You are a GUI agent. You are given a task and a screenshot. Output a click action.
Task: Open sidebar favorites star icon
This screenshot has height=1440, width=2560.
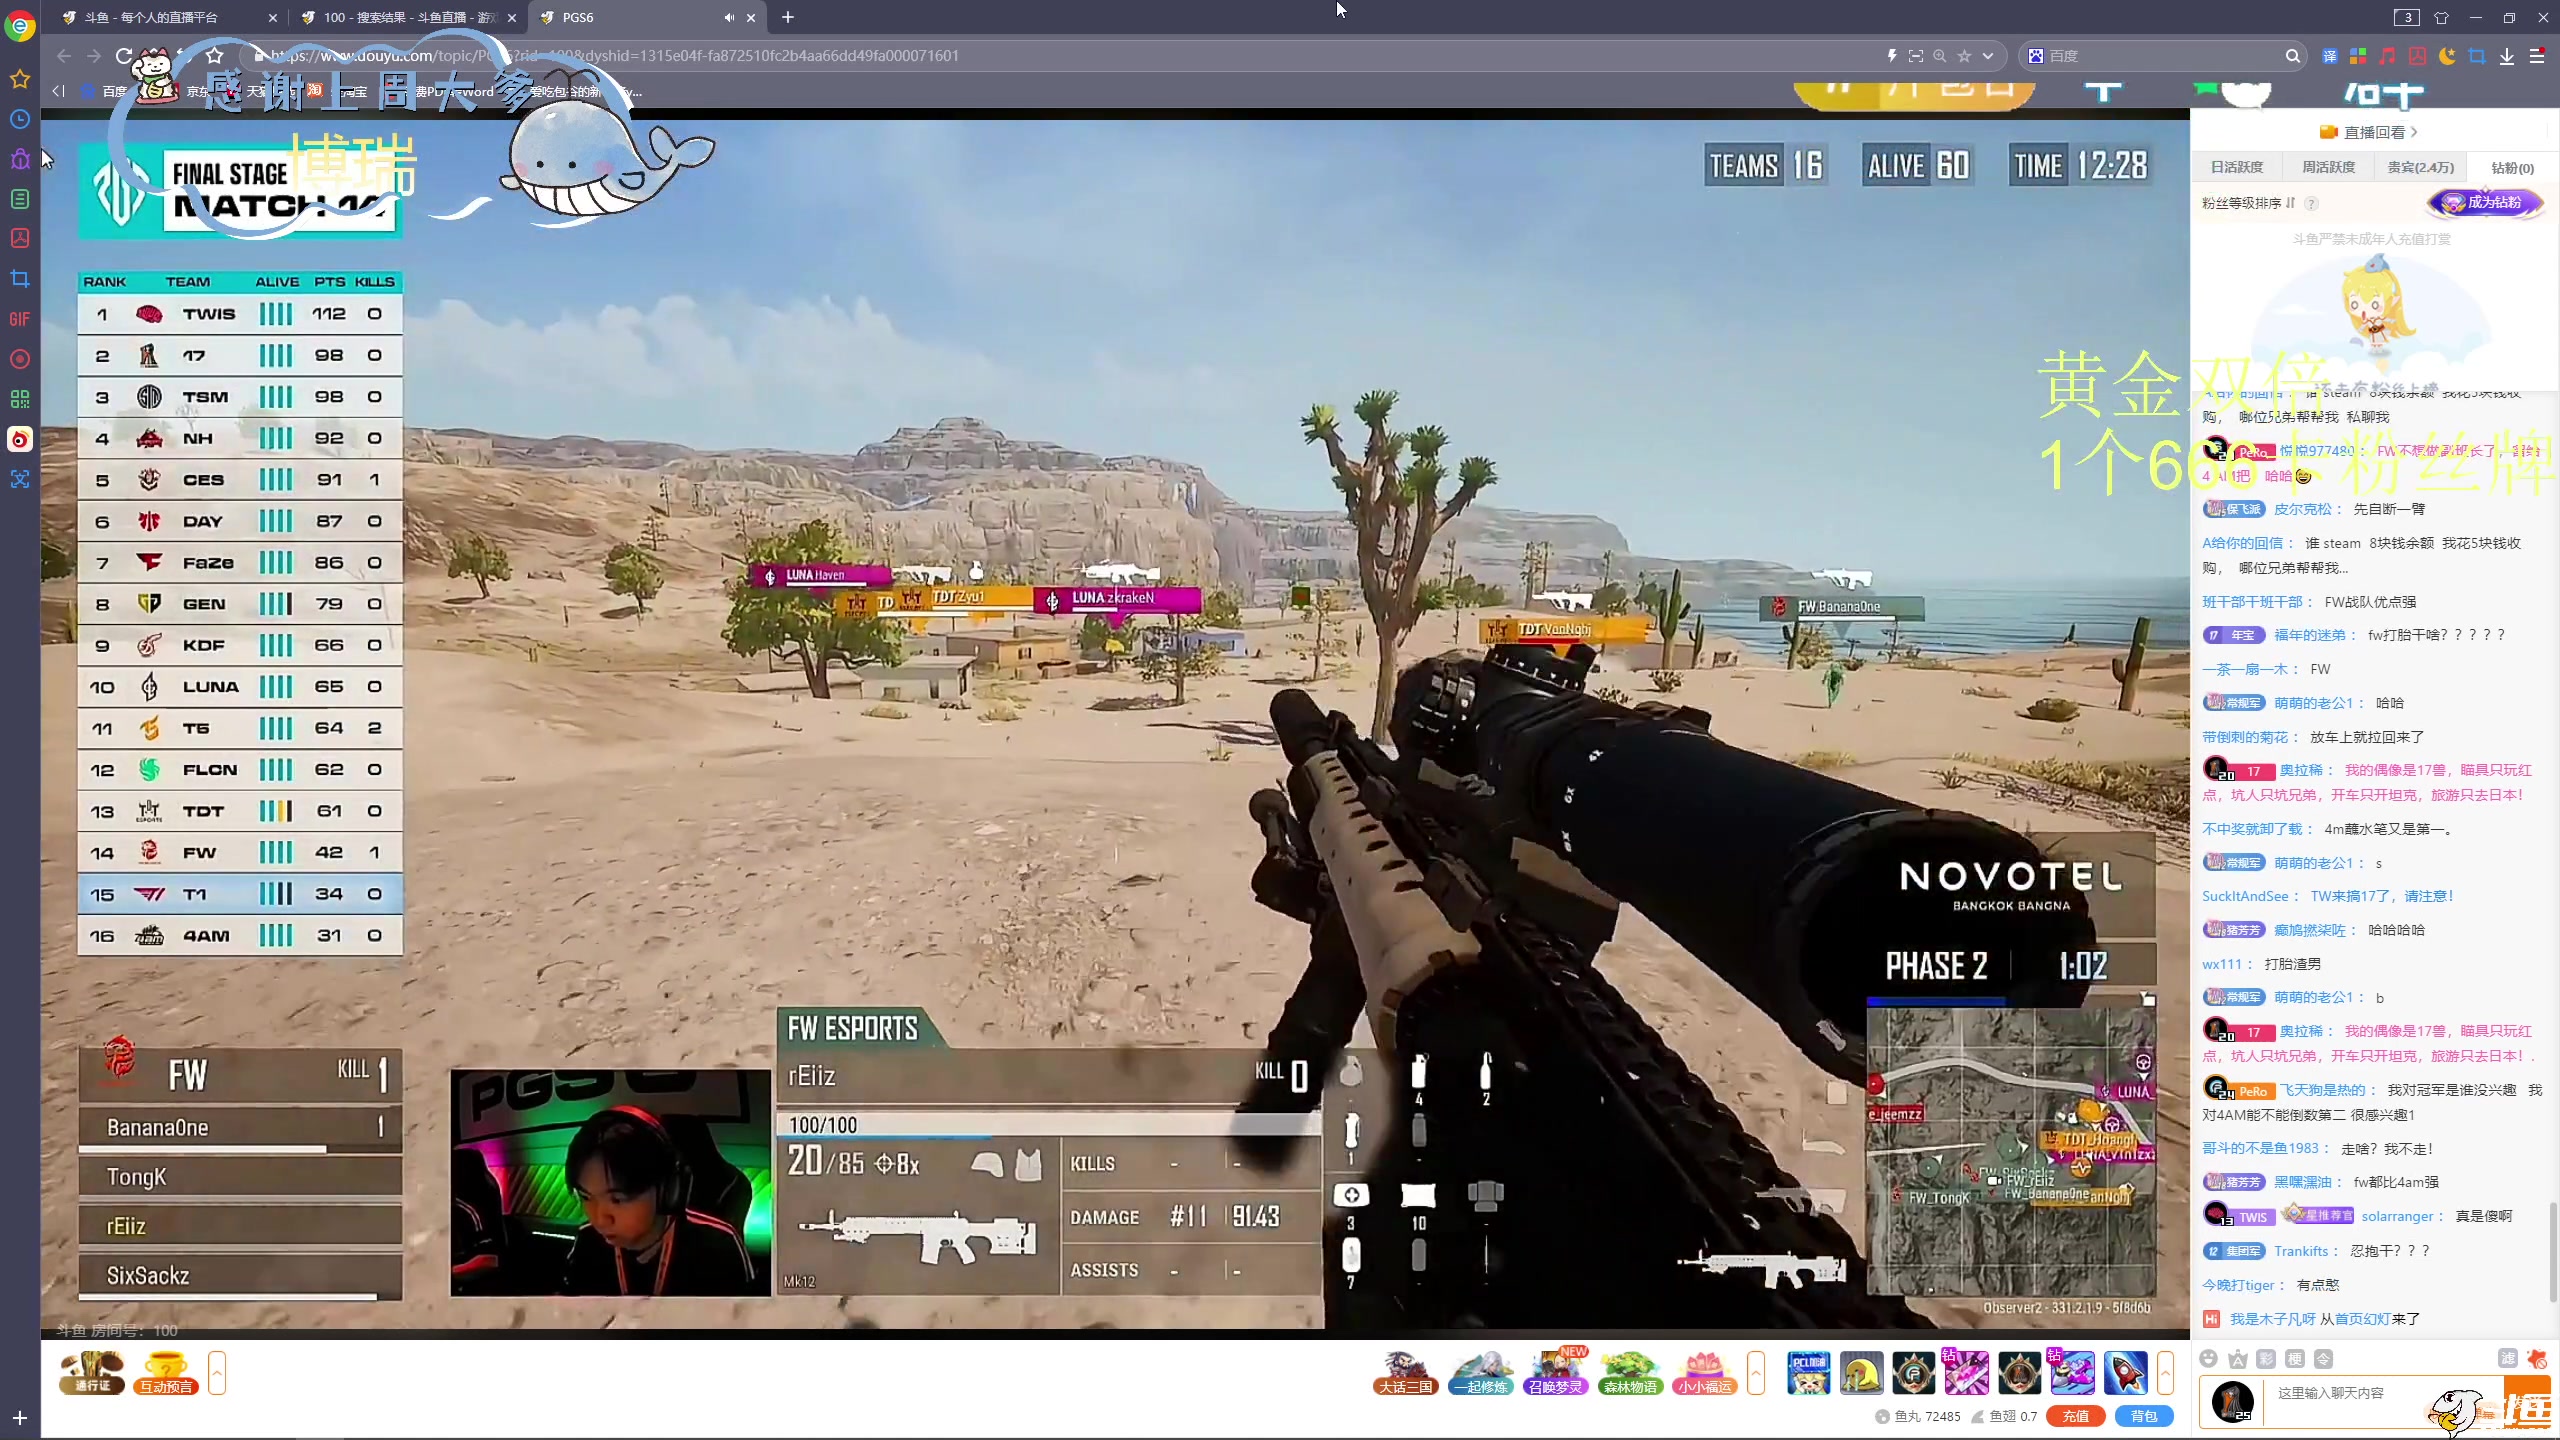tap(20, 79)
